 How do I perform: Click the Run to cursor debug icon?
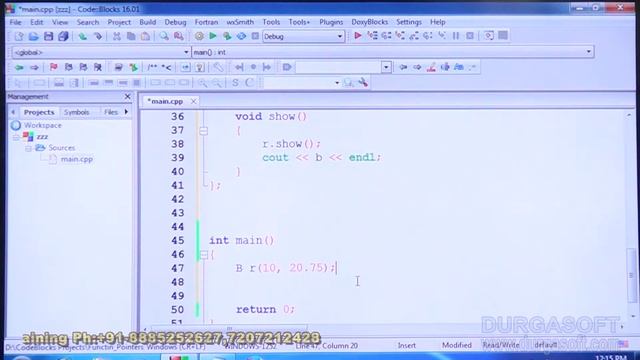coord(372,36)
